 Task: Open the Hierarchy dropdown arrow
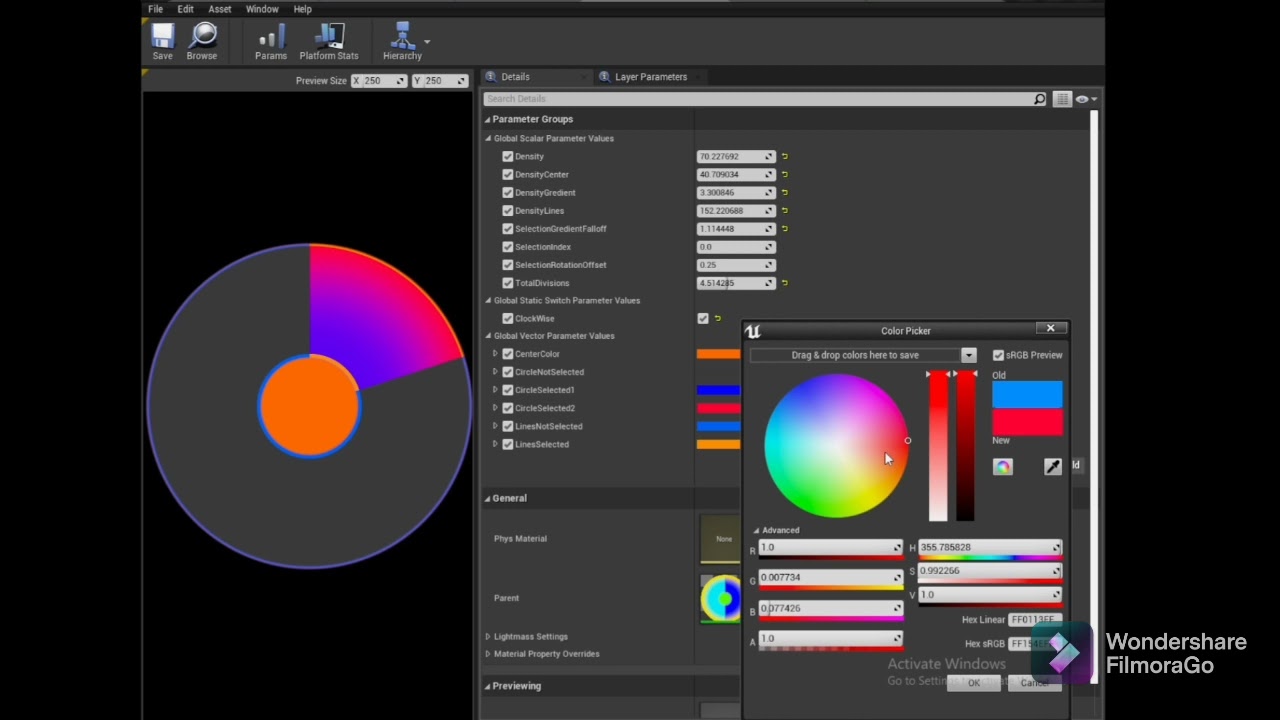coord(427,42)
